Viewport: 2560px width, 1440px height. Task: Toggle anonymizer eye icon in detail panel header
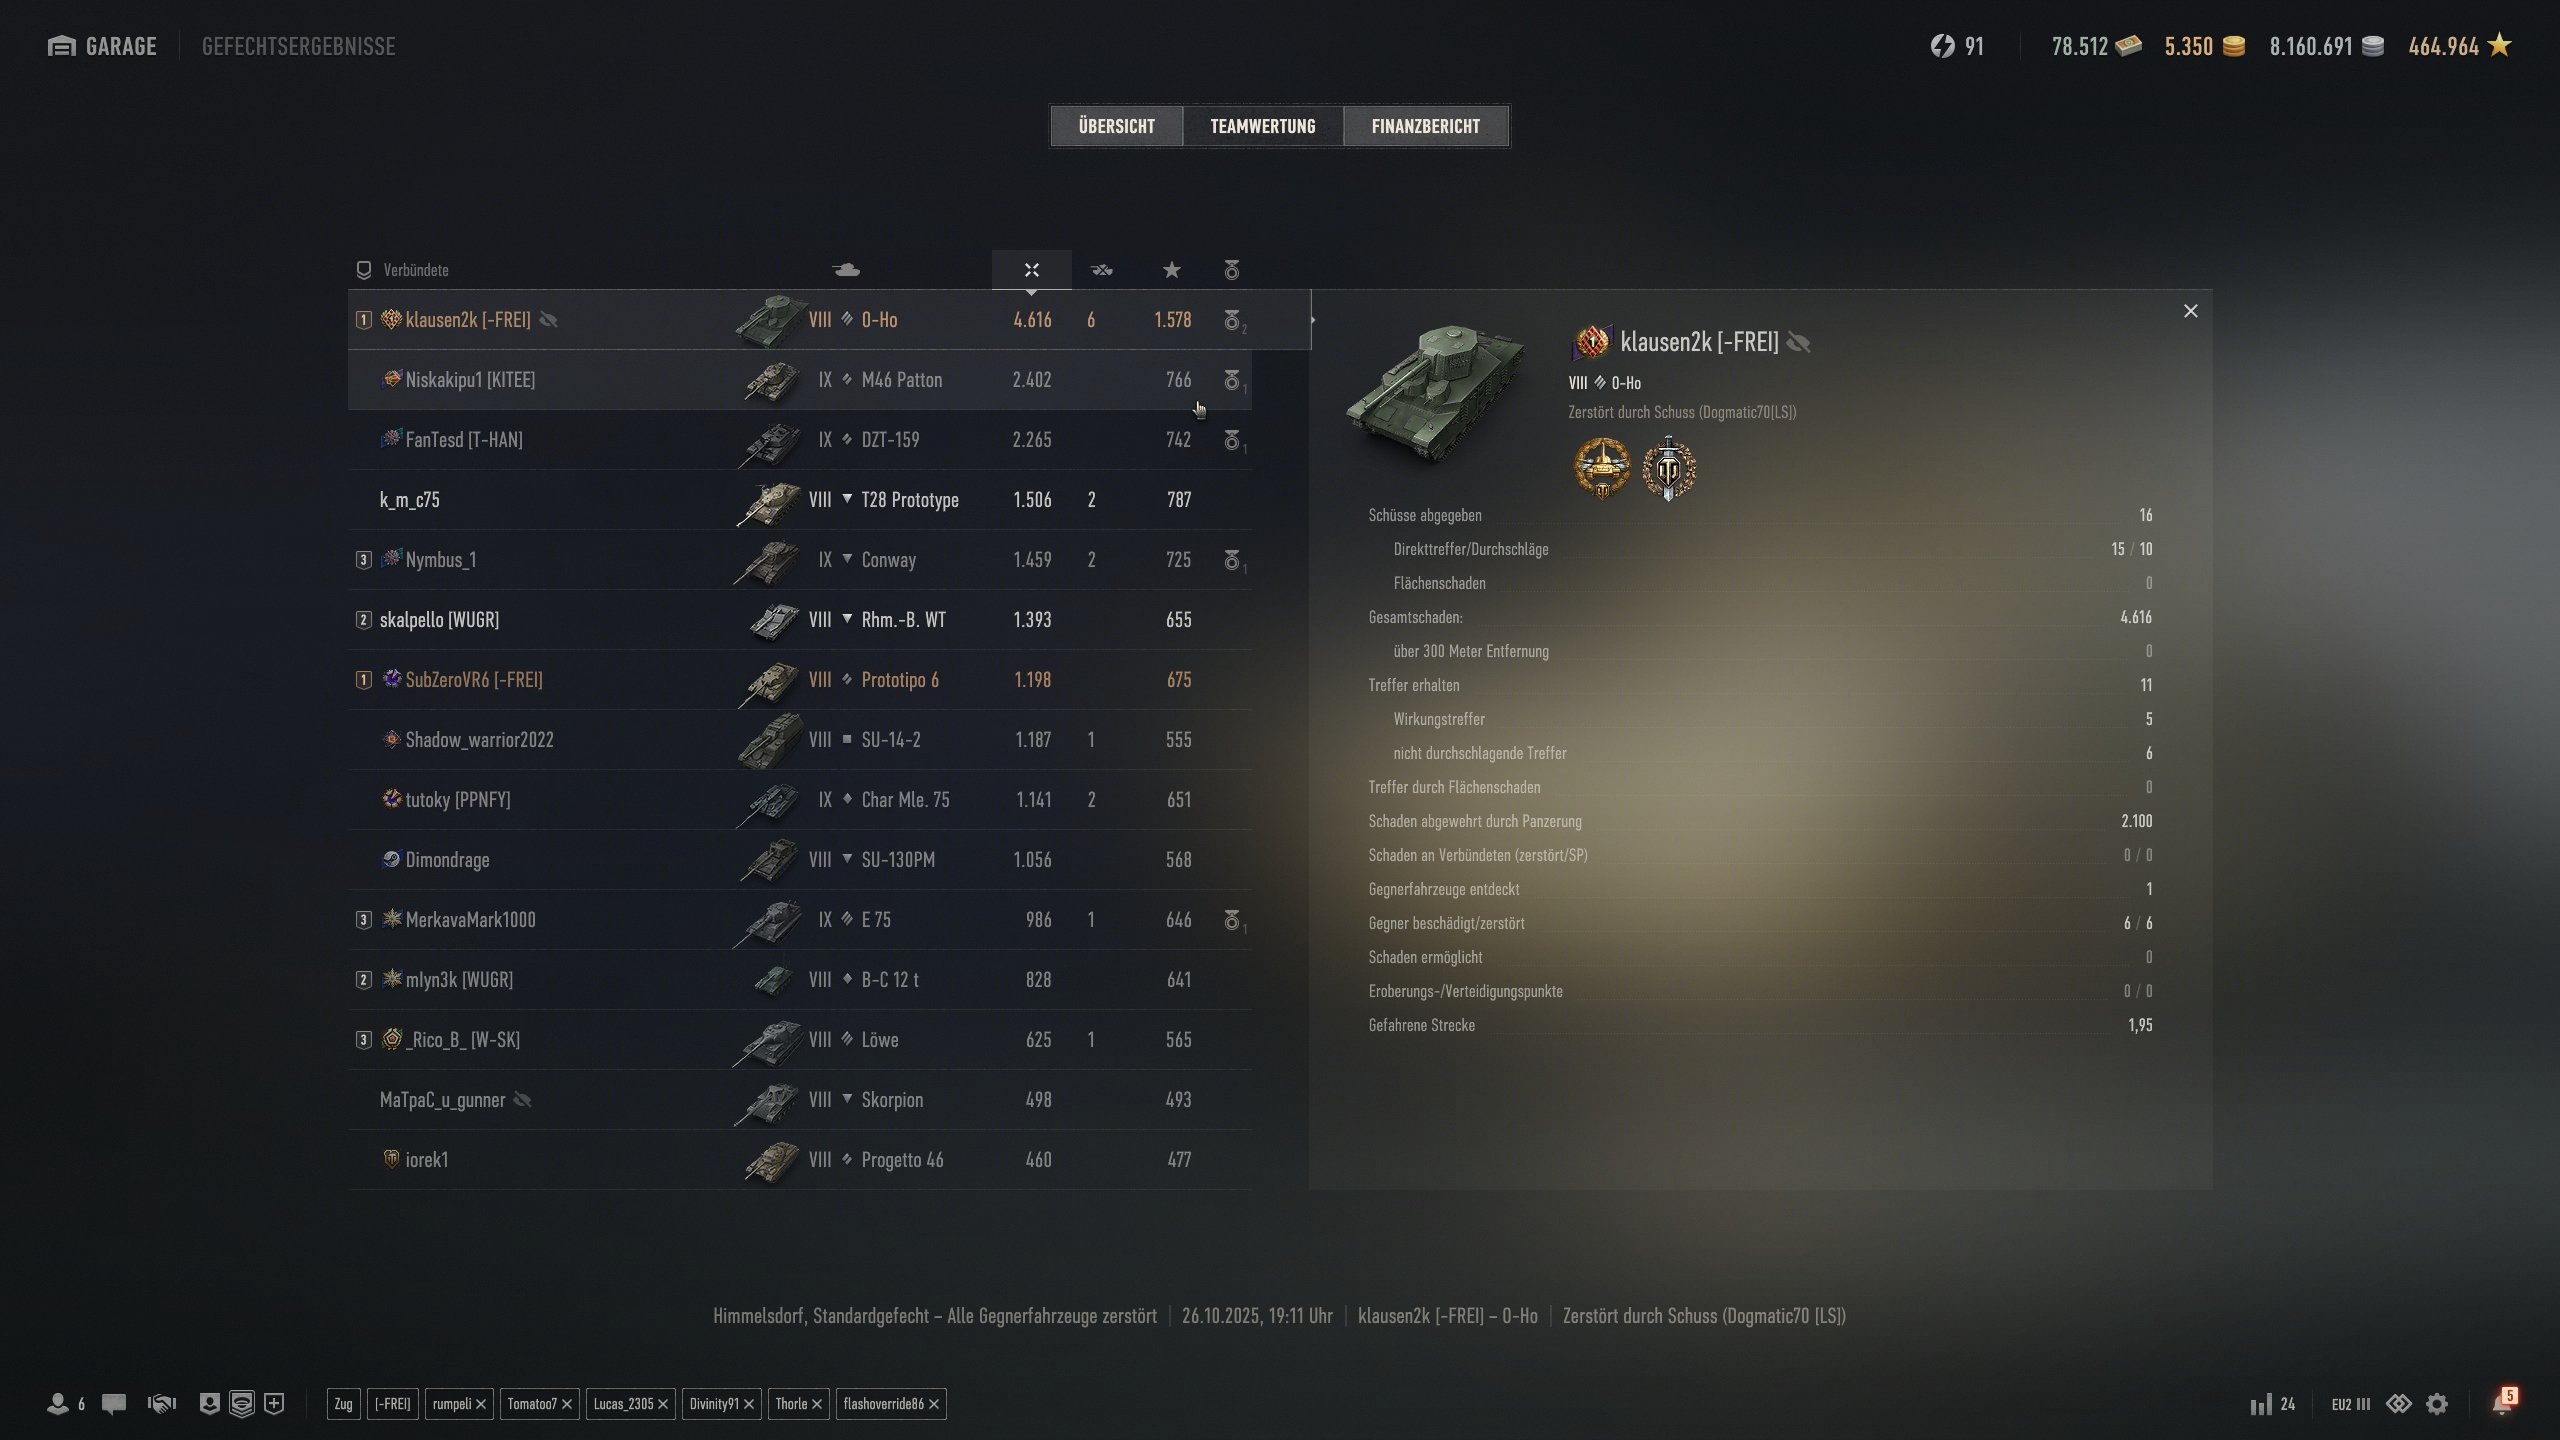[x=1798, y=343]
